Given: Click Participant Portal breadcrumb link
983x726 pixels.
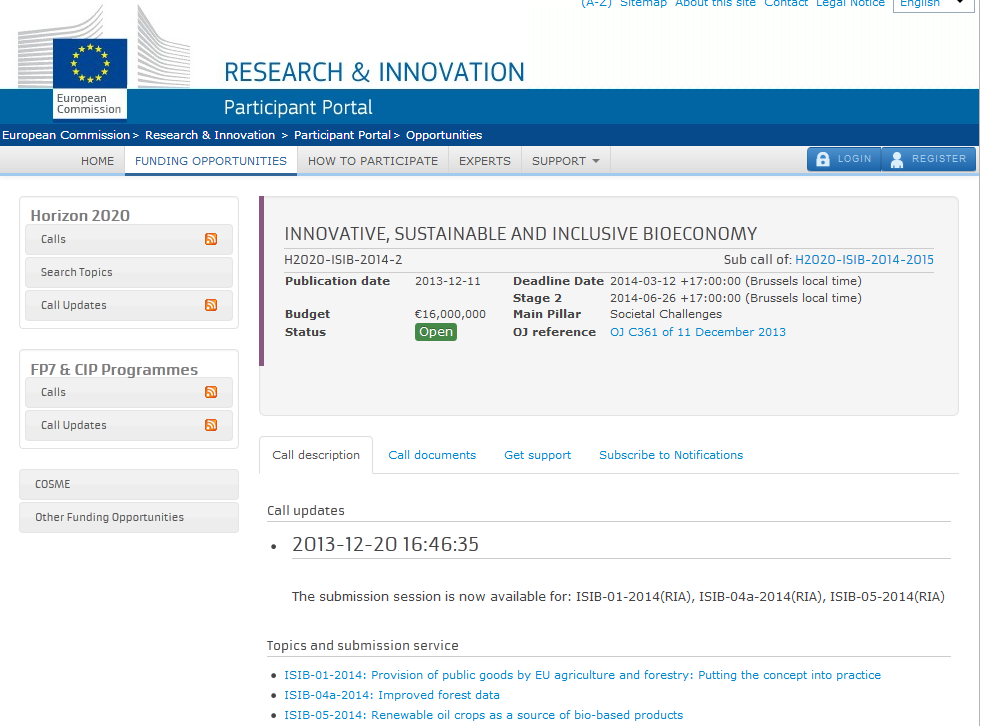Looking at the screenshot, I should pos(342,135).
